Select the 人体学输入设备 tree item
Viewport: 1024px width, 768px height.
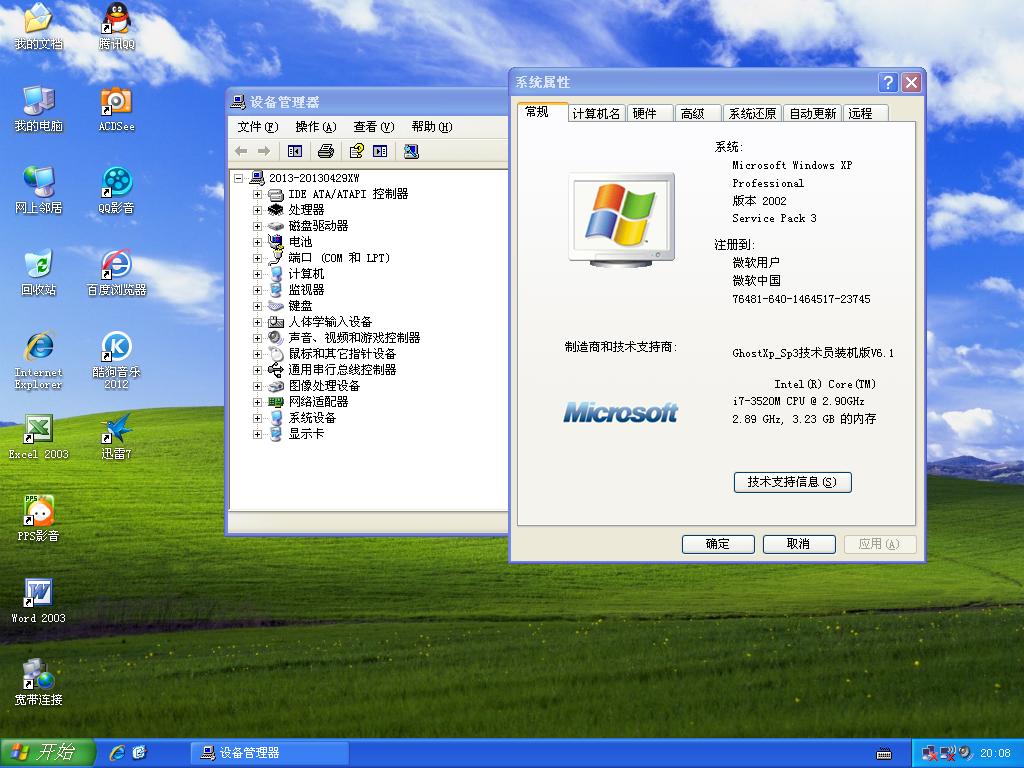[x=330, y=322]
